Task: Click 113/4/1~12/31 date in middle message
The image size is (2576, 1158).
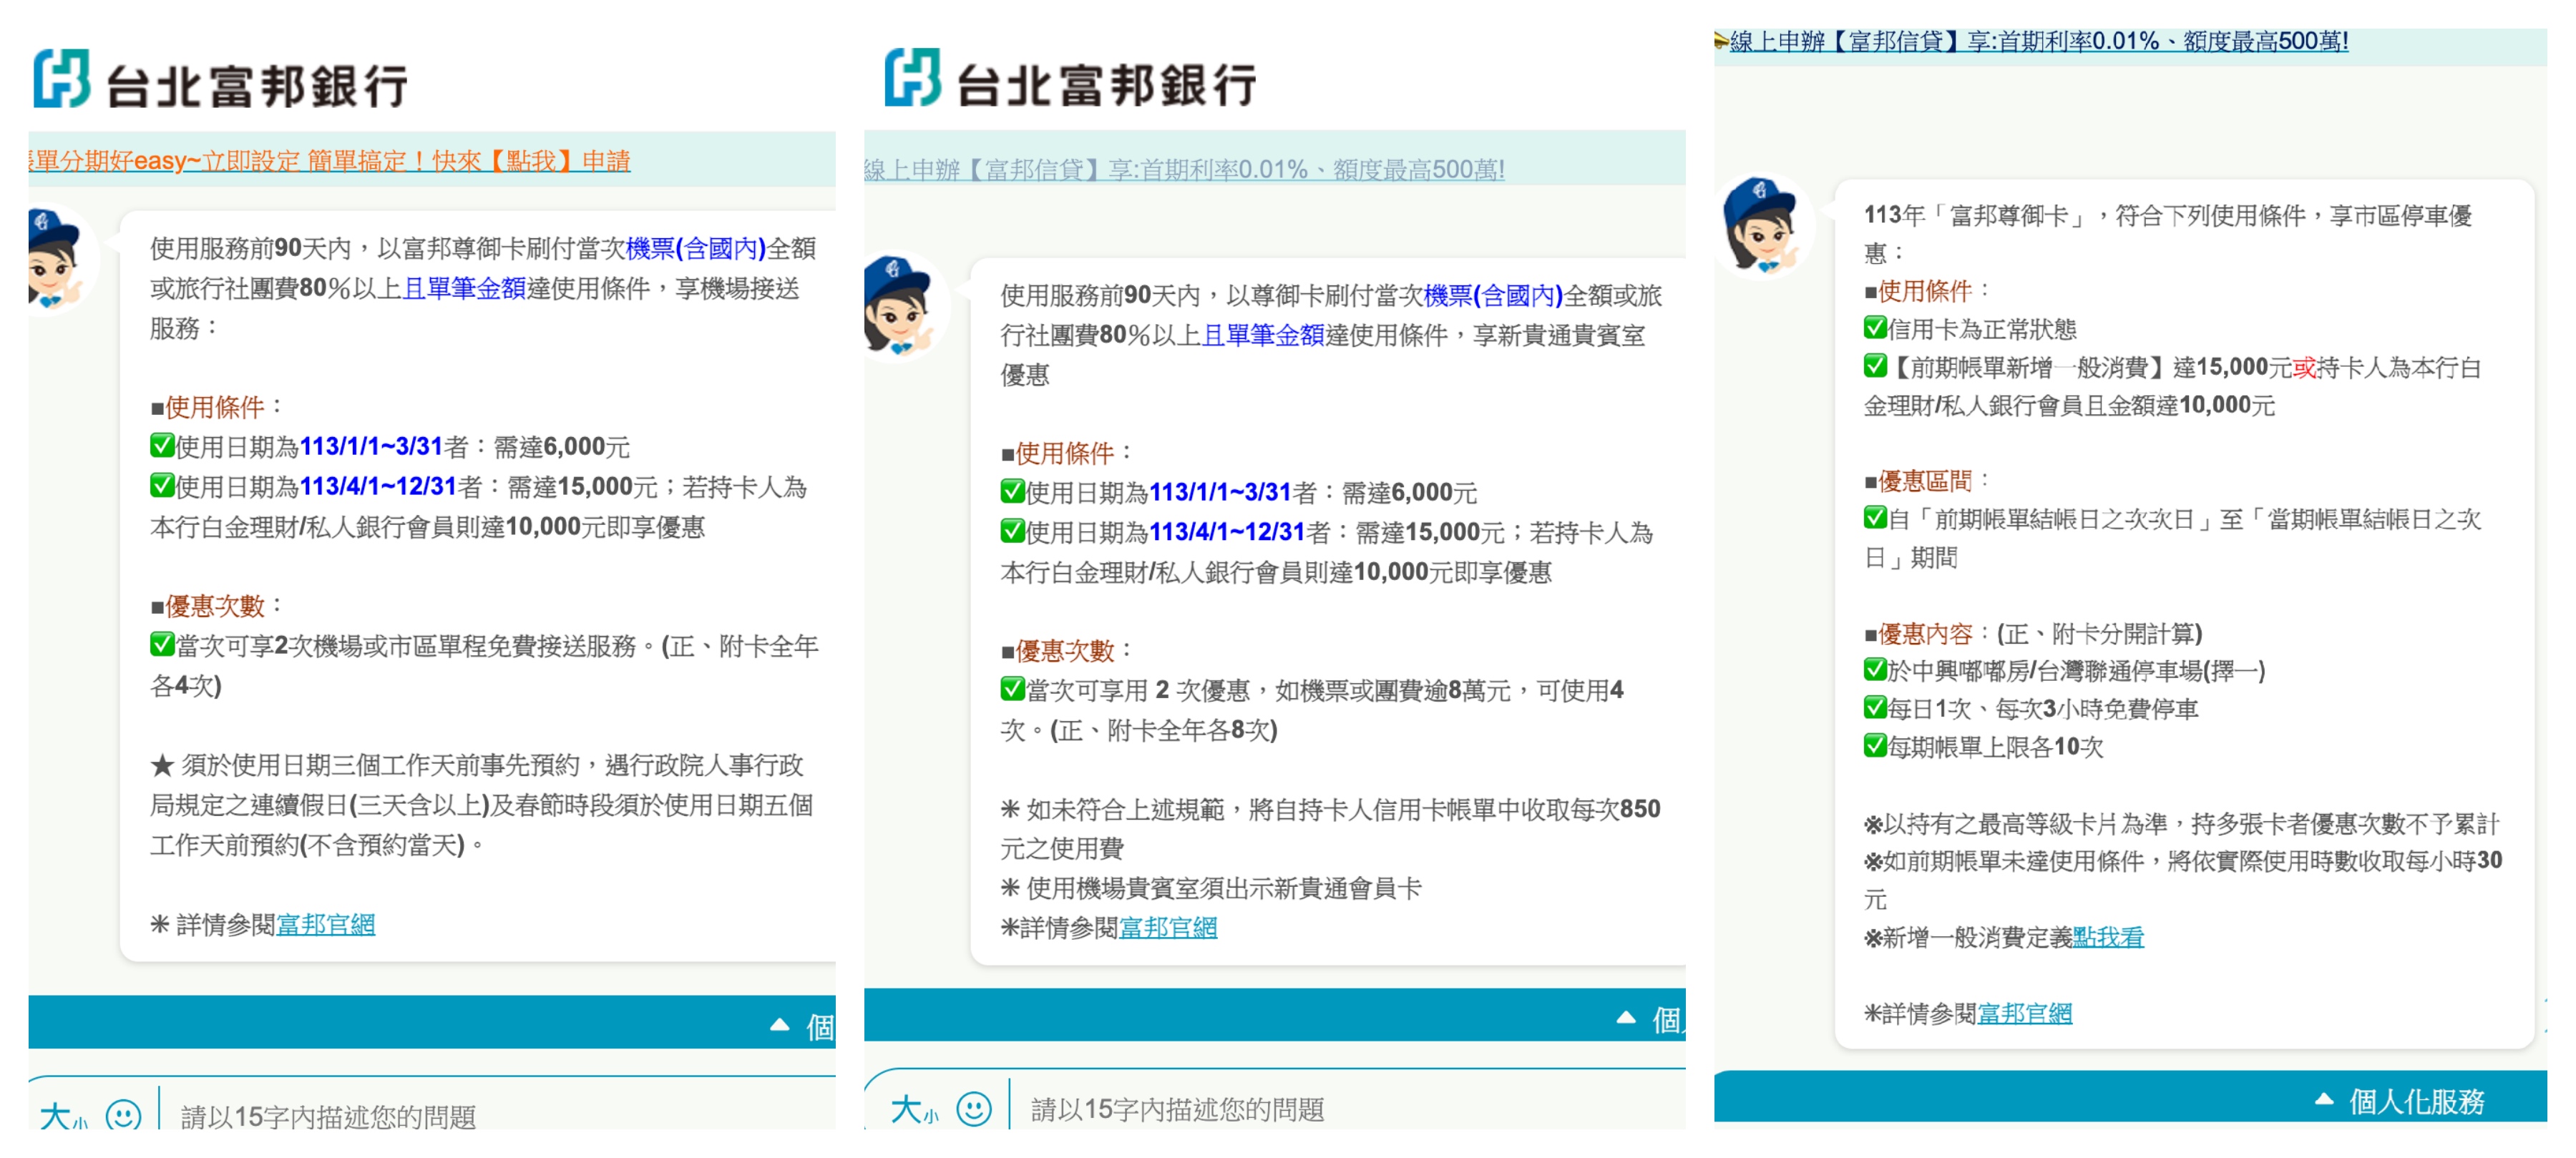Action: [x=1227, y=532]
